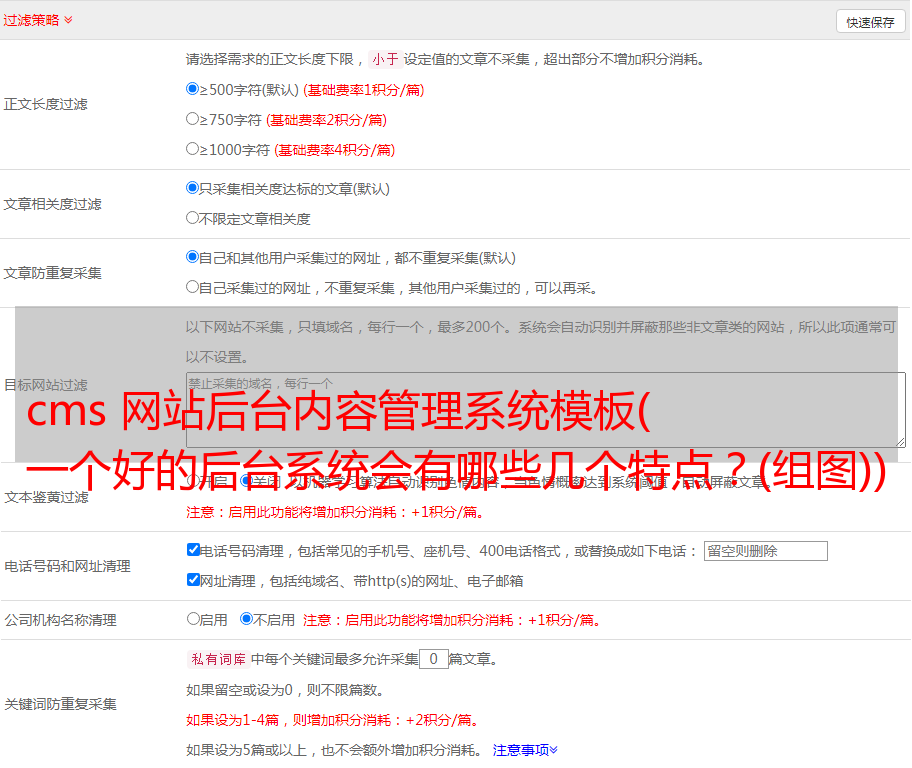Select 只采集相关度达标的文章 radio option
912x768 pixels.
tap(193, 188)
